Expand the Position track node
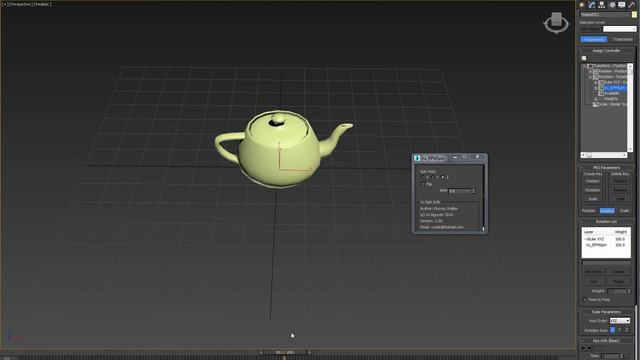The image size is (640, 360). [x=590, y=71]
